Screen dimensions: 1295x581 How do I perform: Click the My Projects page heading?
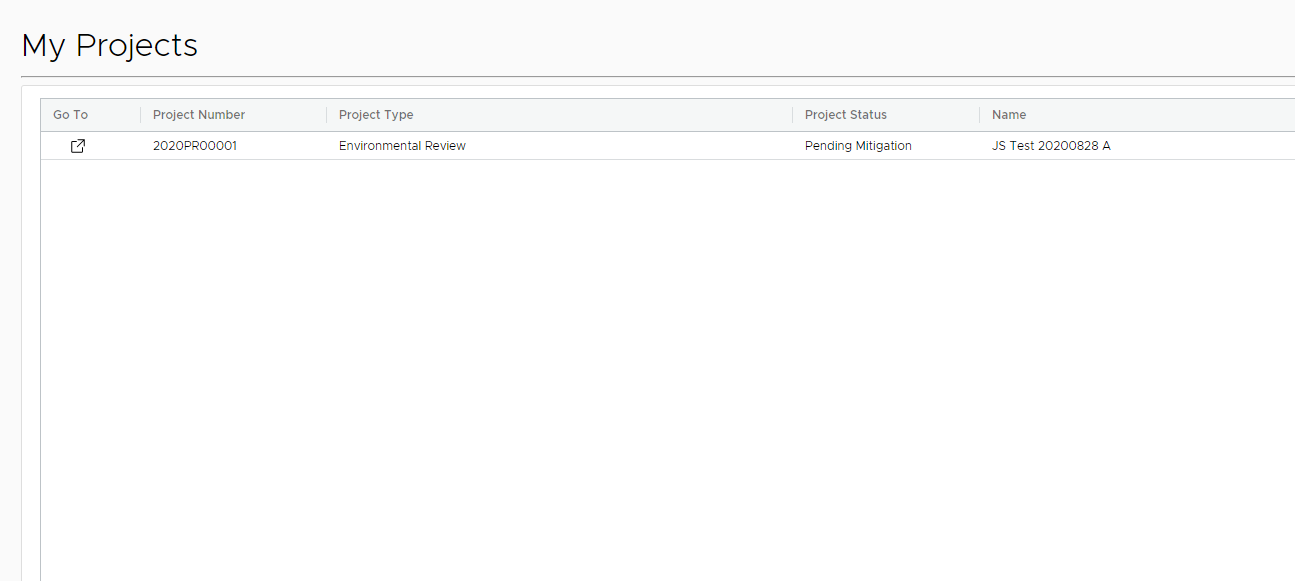tap(110, 46)
